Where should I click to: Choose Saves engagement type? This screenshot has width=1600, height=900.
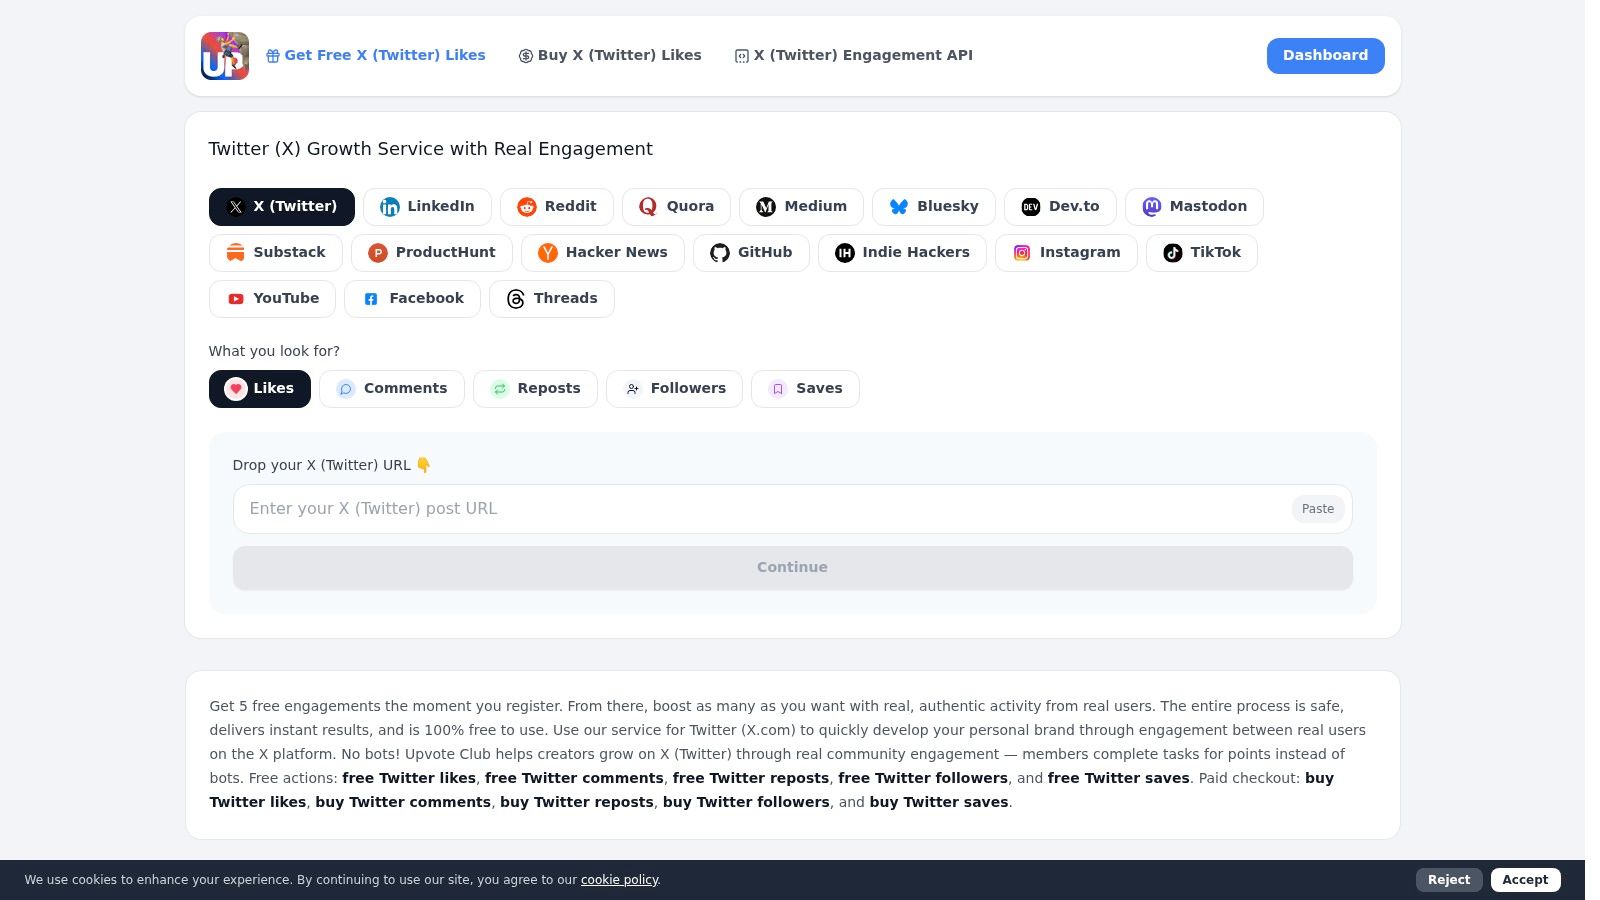pos(805,389)
